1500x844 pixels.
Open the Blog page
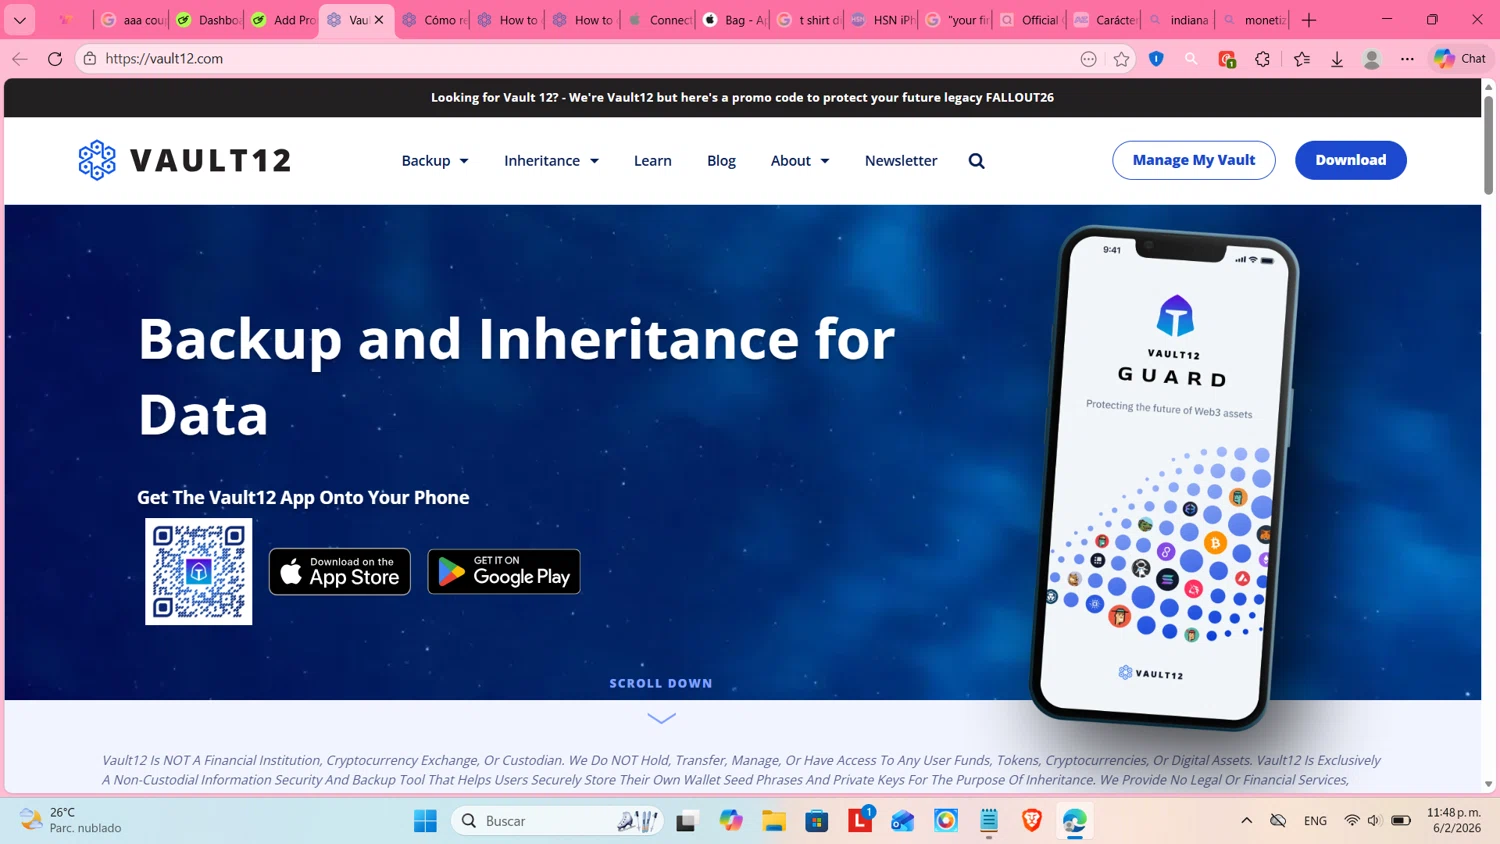(x=721, y=160)
